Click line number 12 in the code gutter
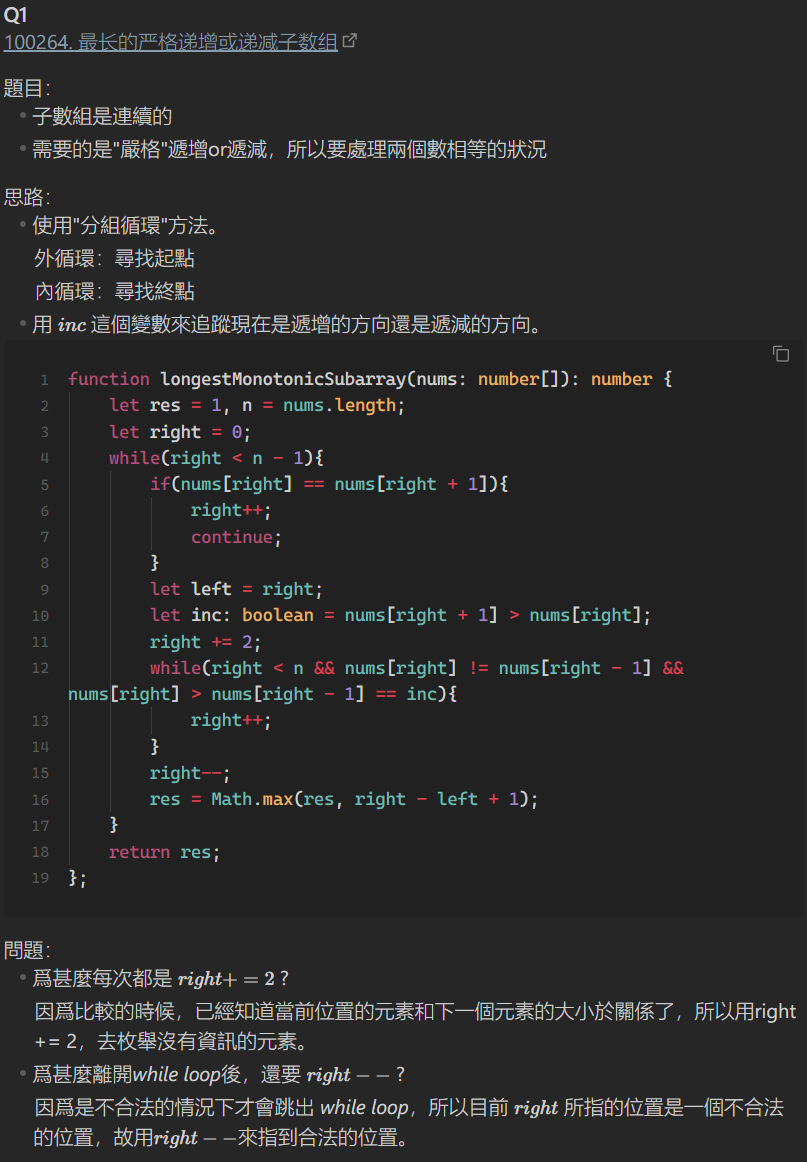The image size is (807, 1162). click(40, 668)
